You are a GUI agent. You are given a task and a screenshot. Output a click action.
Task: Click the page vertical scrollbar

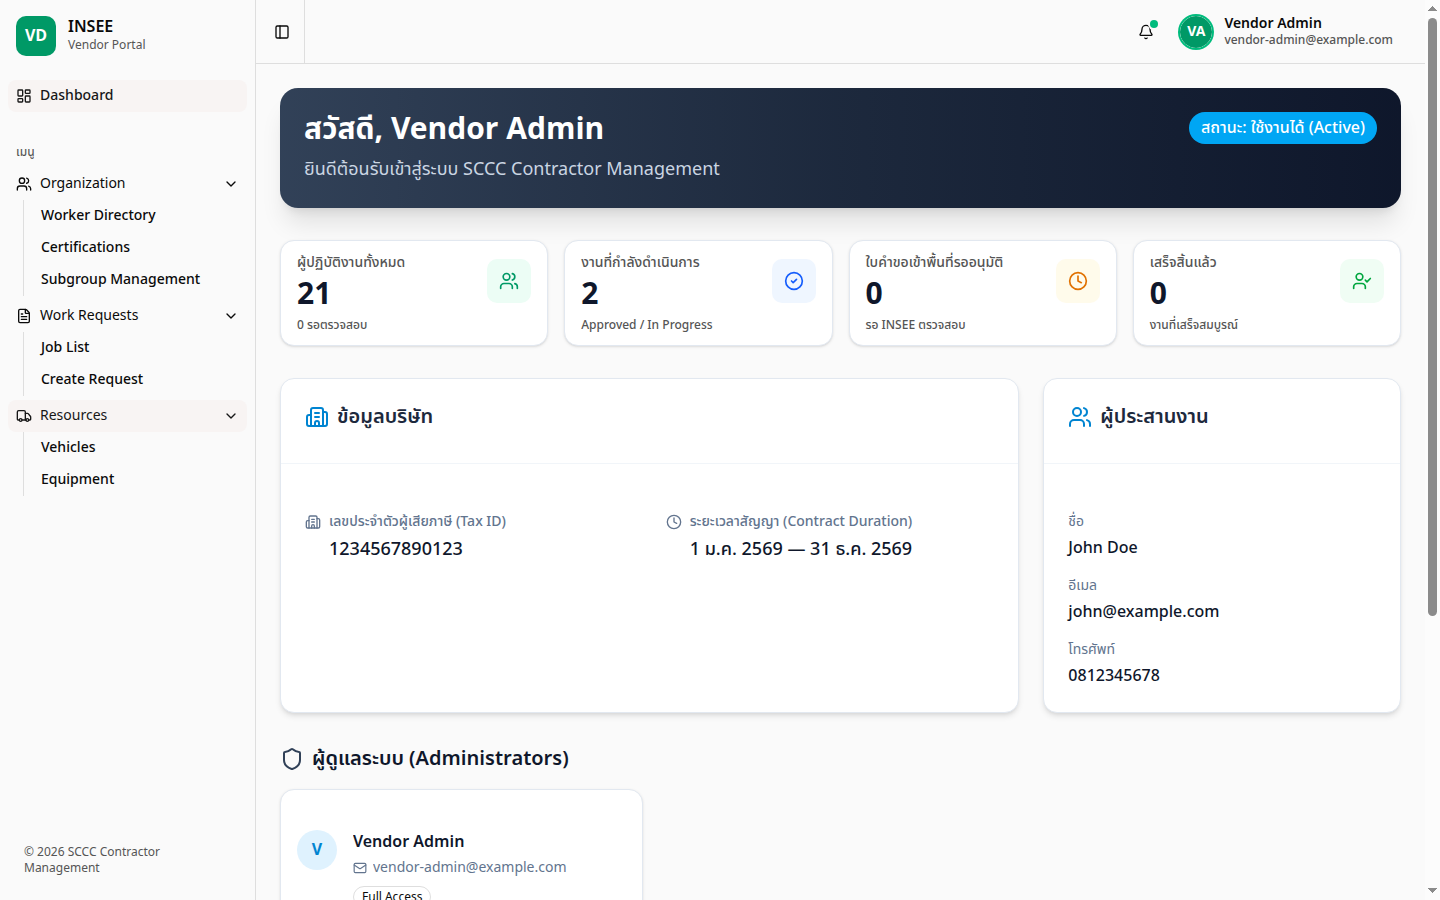click(1432, 318)
